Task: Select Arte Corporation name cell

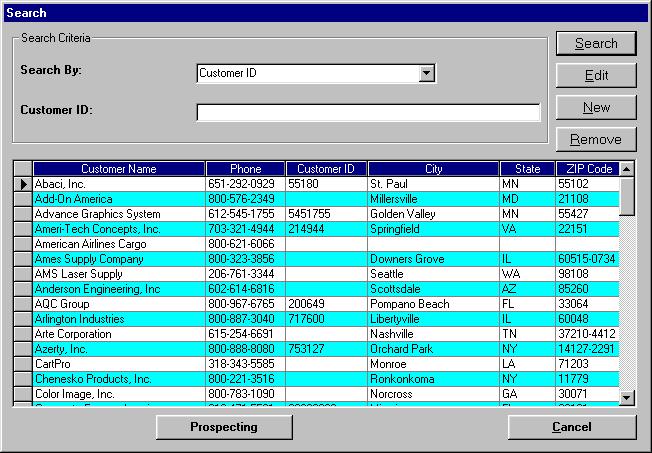Action: [x=119, y=334]
